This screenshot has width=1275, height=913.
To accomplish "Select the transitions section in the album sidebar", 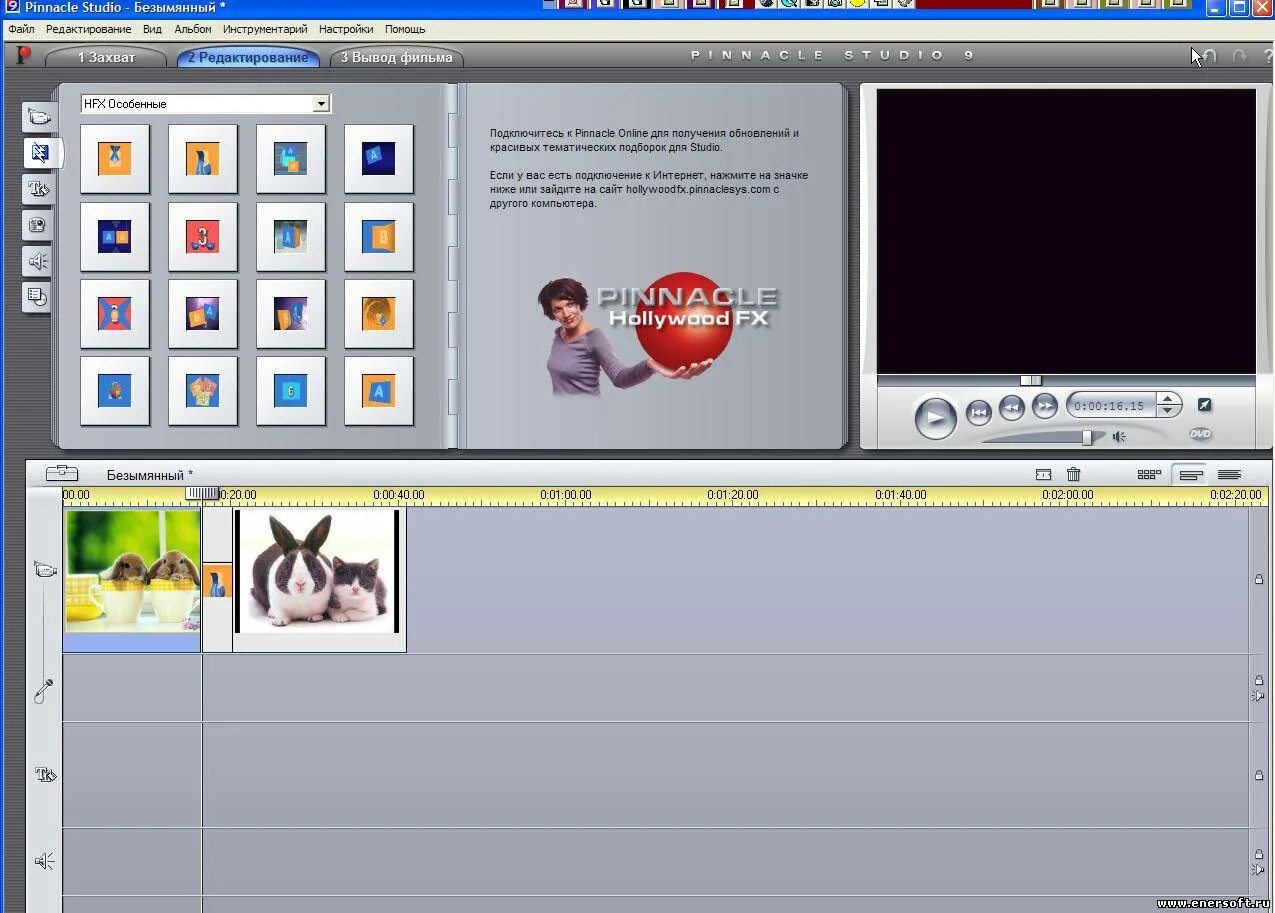I will pos(38,153).
